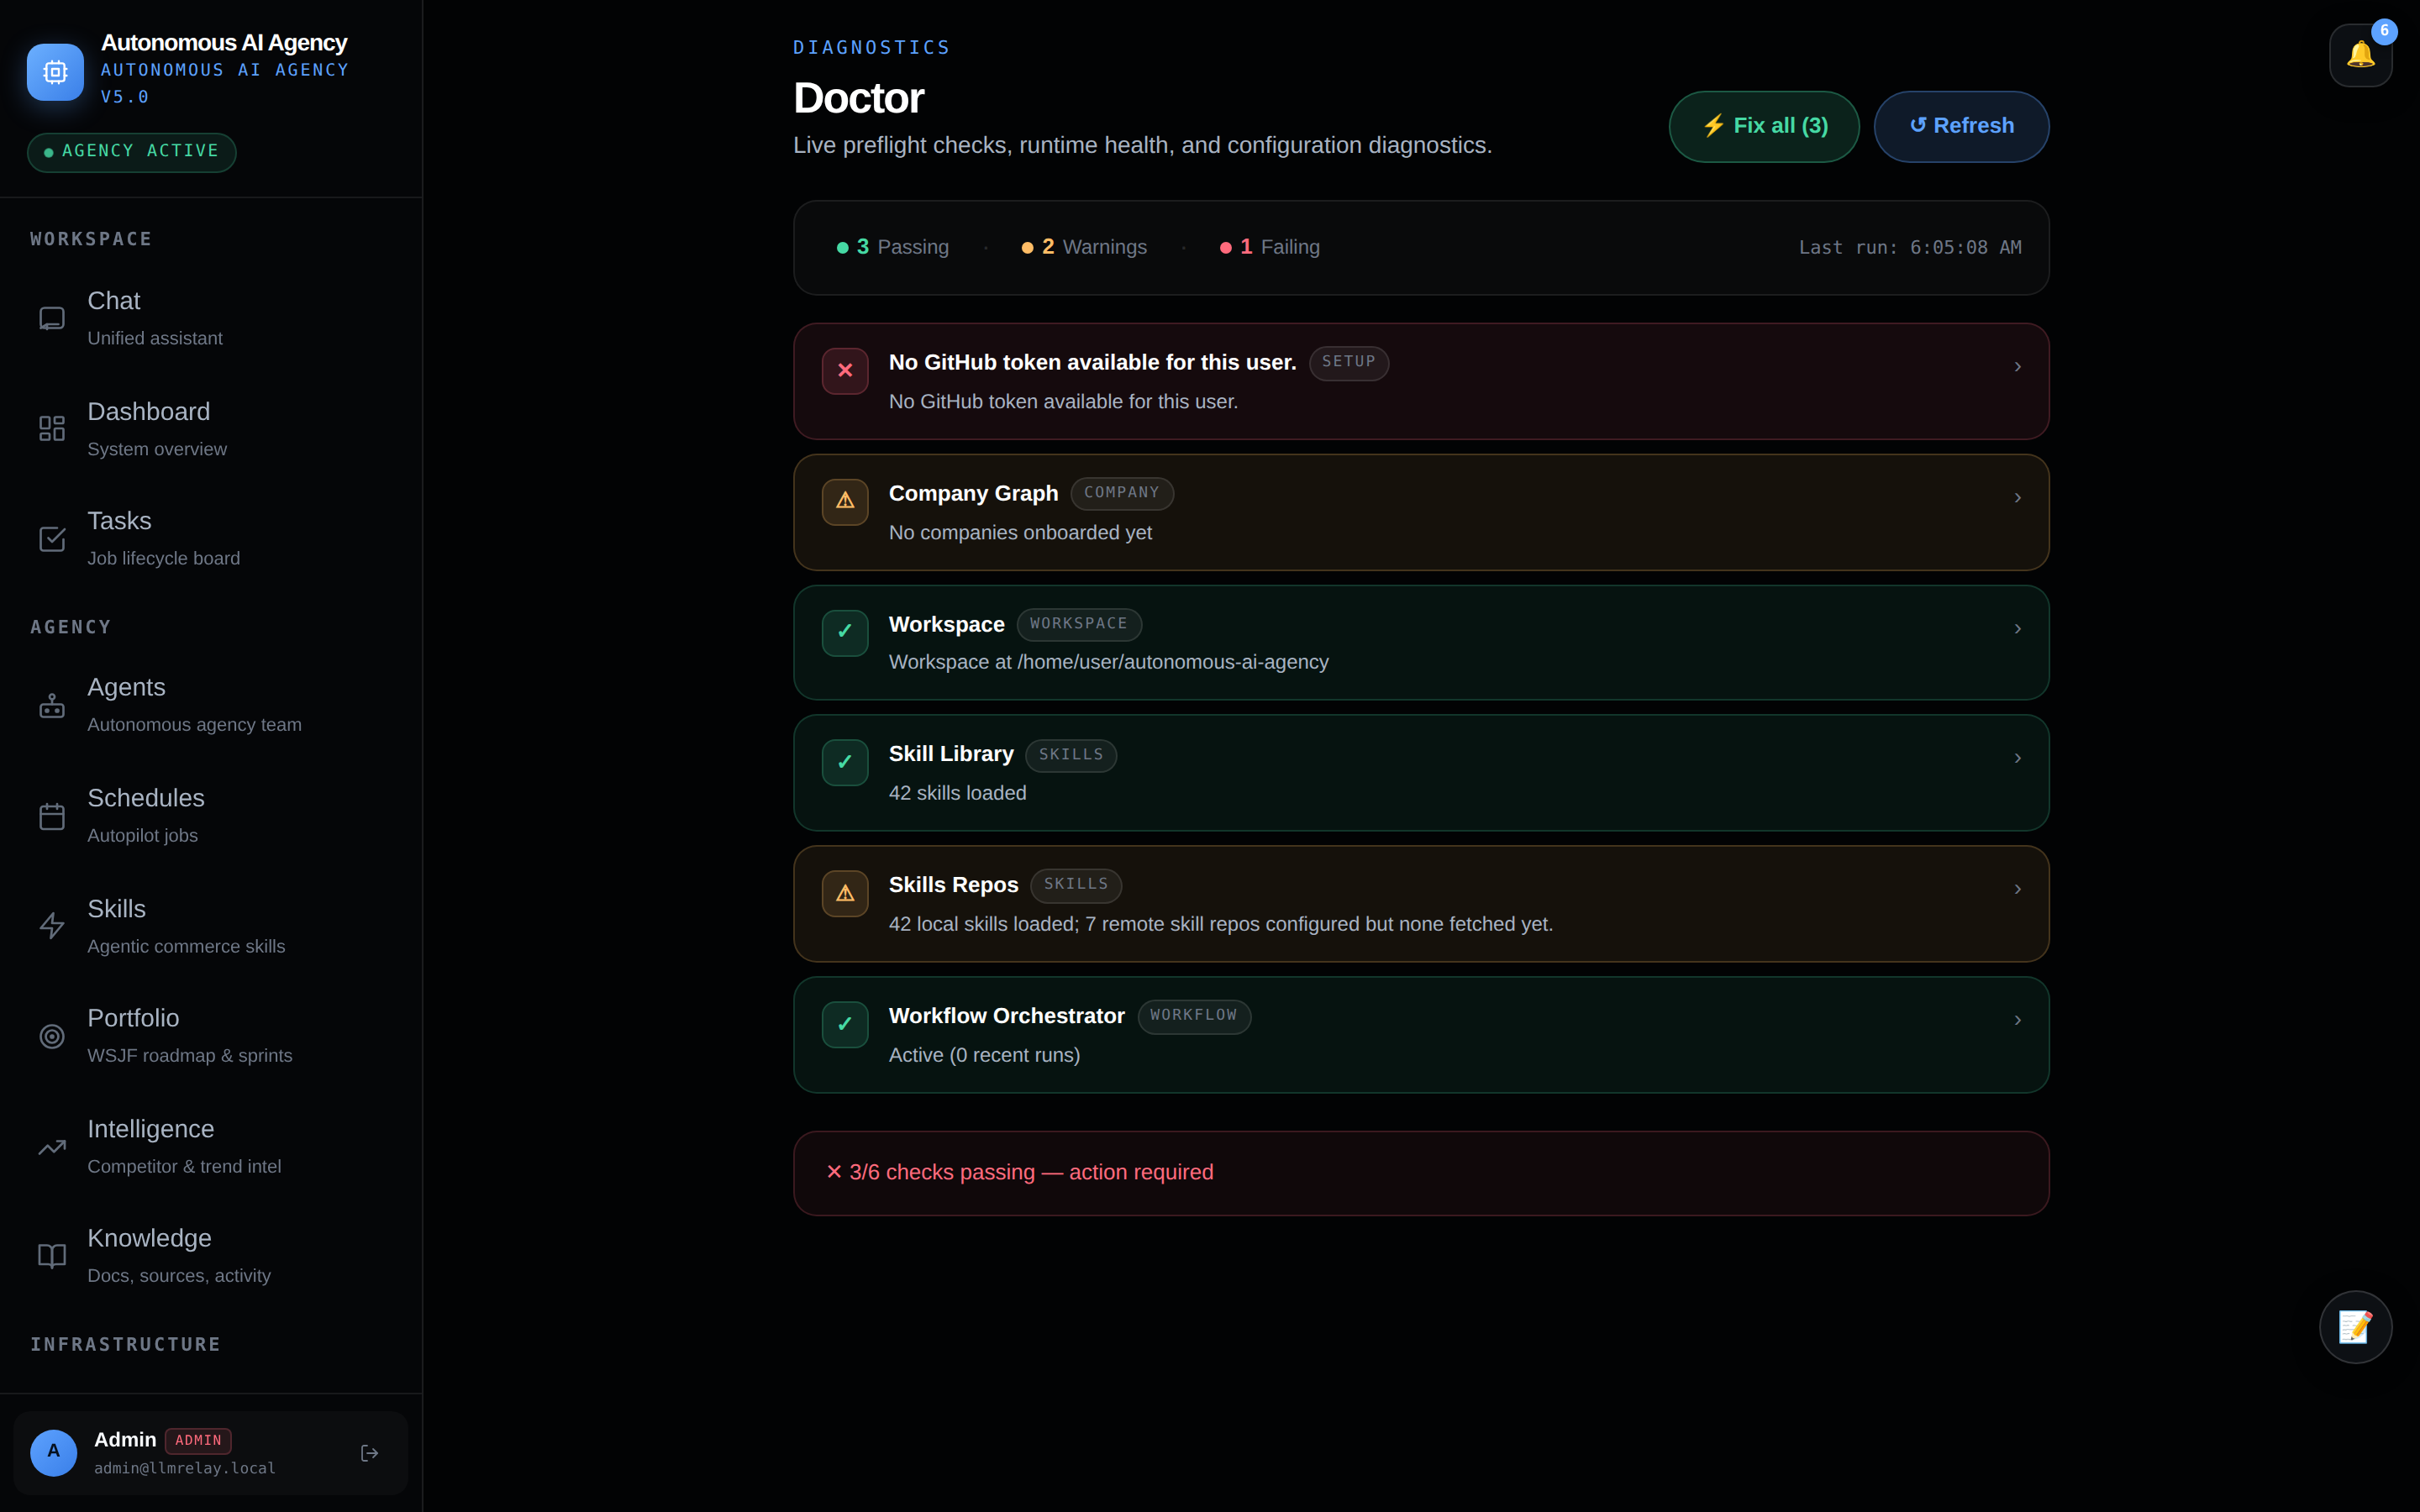Expand the Skill Library check chevron
The width and height of the screenshot is (2420, 1512).
(2018, 759)
